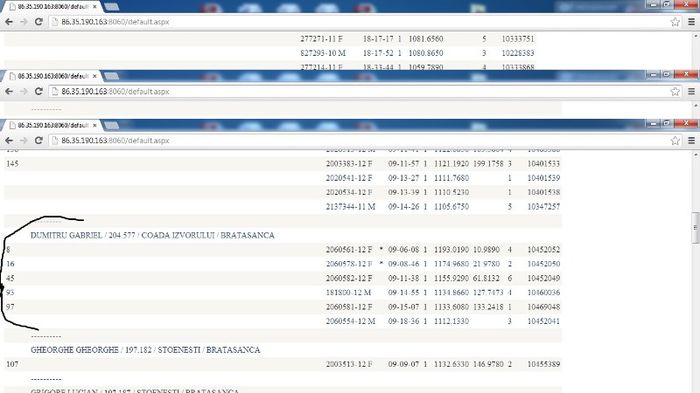Click ring number 2060554-12 M
Screen dimensions: 700x393
[350, 321]
